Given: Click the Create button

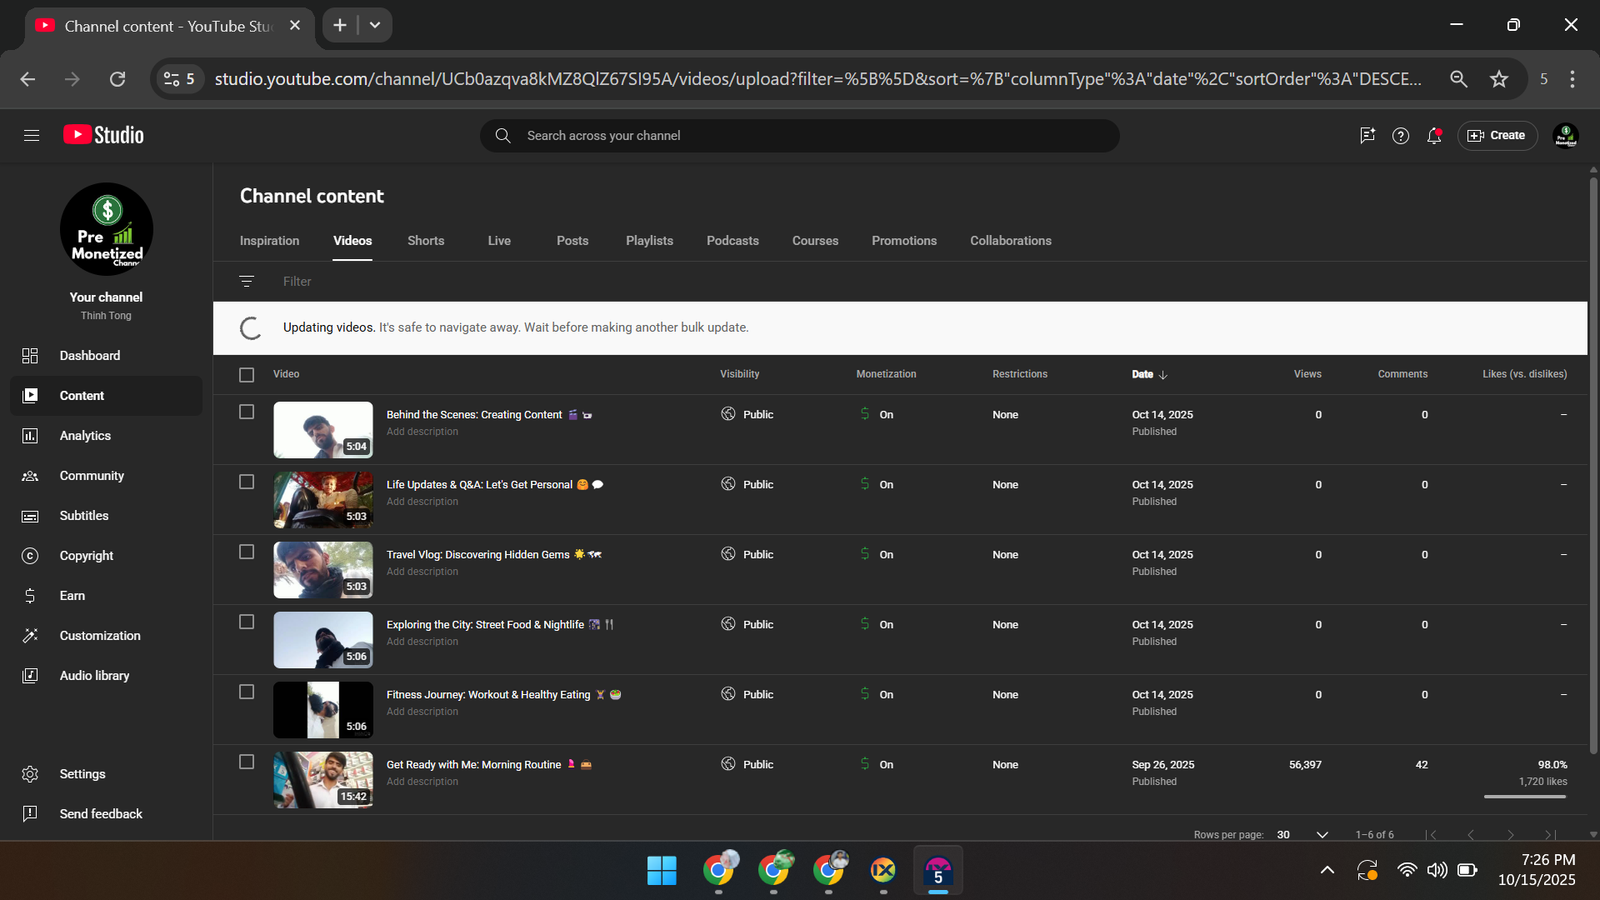Looking at the screenshot, I should tap(1497, 135).
